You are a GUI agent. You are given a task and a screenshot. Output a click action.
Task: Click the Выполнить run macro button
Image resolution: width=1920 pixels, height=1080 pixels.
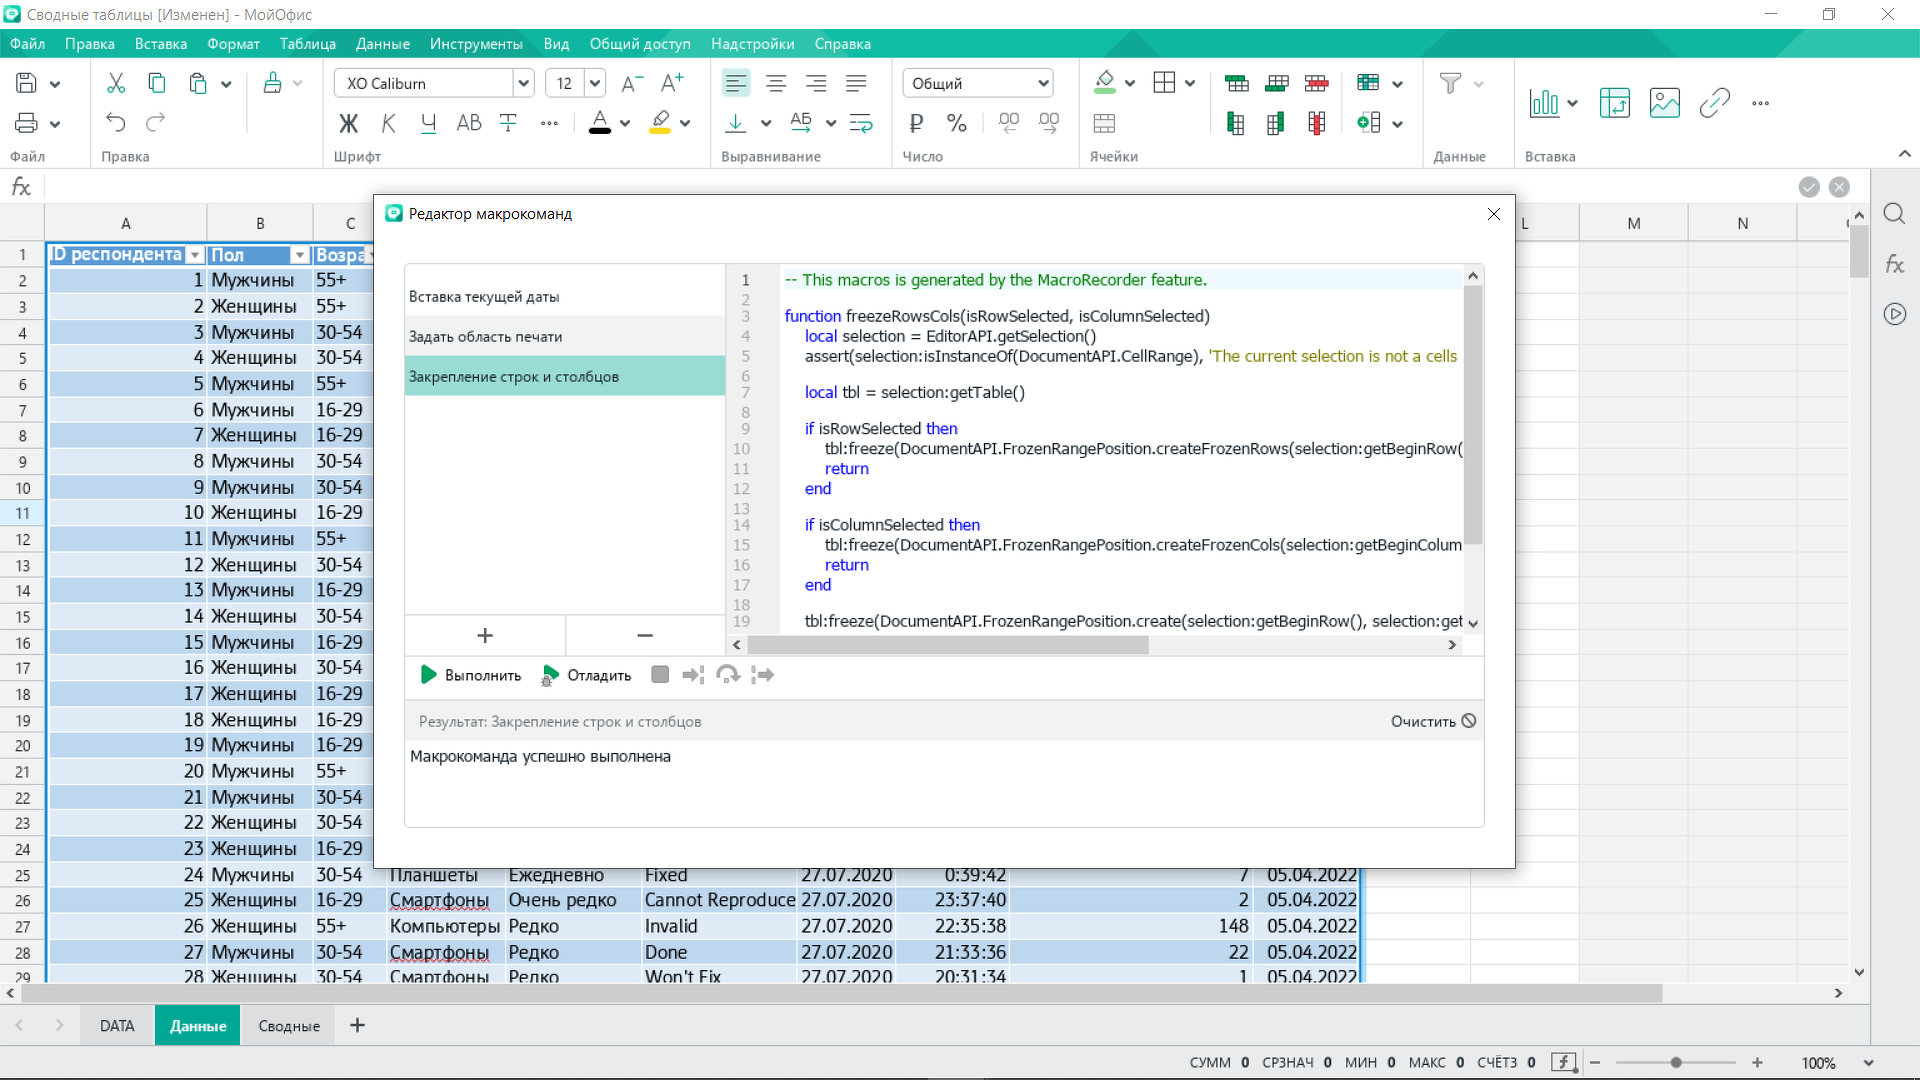click(471, 675)
